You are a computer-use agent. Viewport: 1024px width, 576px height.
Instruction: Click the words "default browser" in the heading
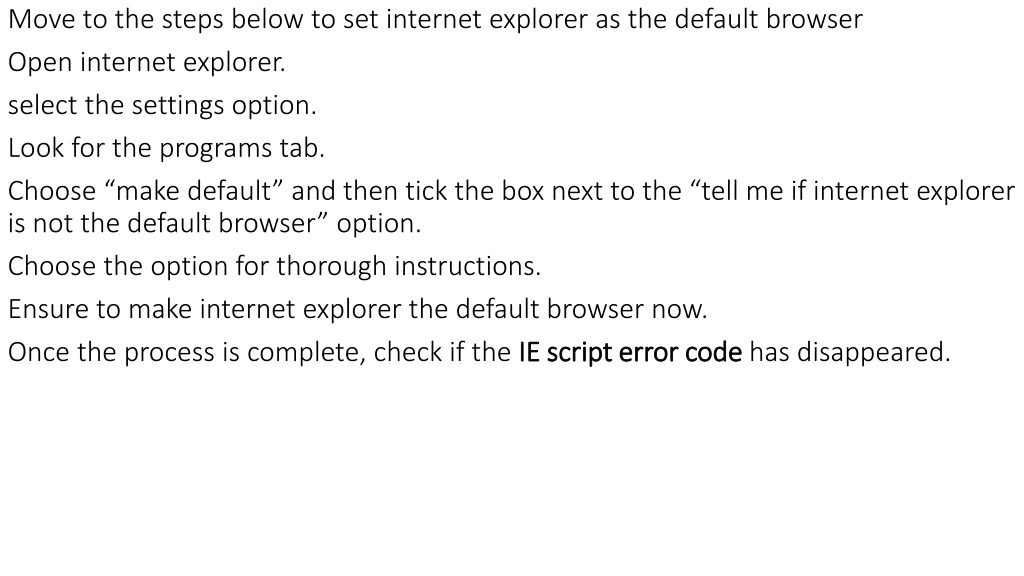(x=769, y=19)
